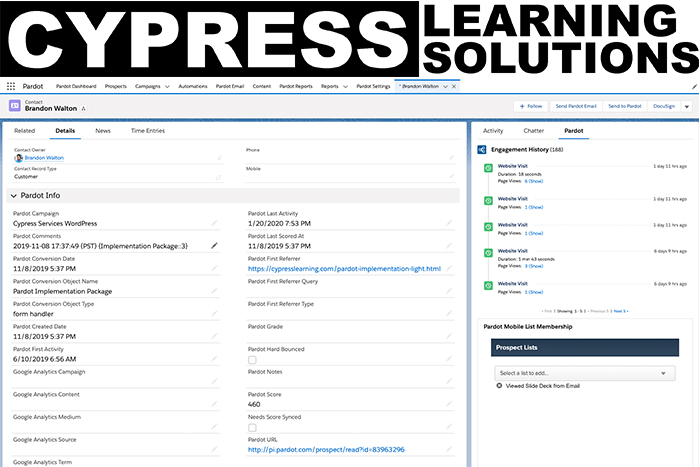Open more actions dropdown next to DocuSign
700x467 pixels.
point(687,106)
